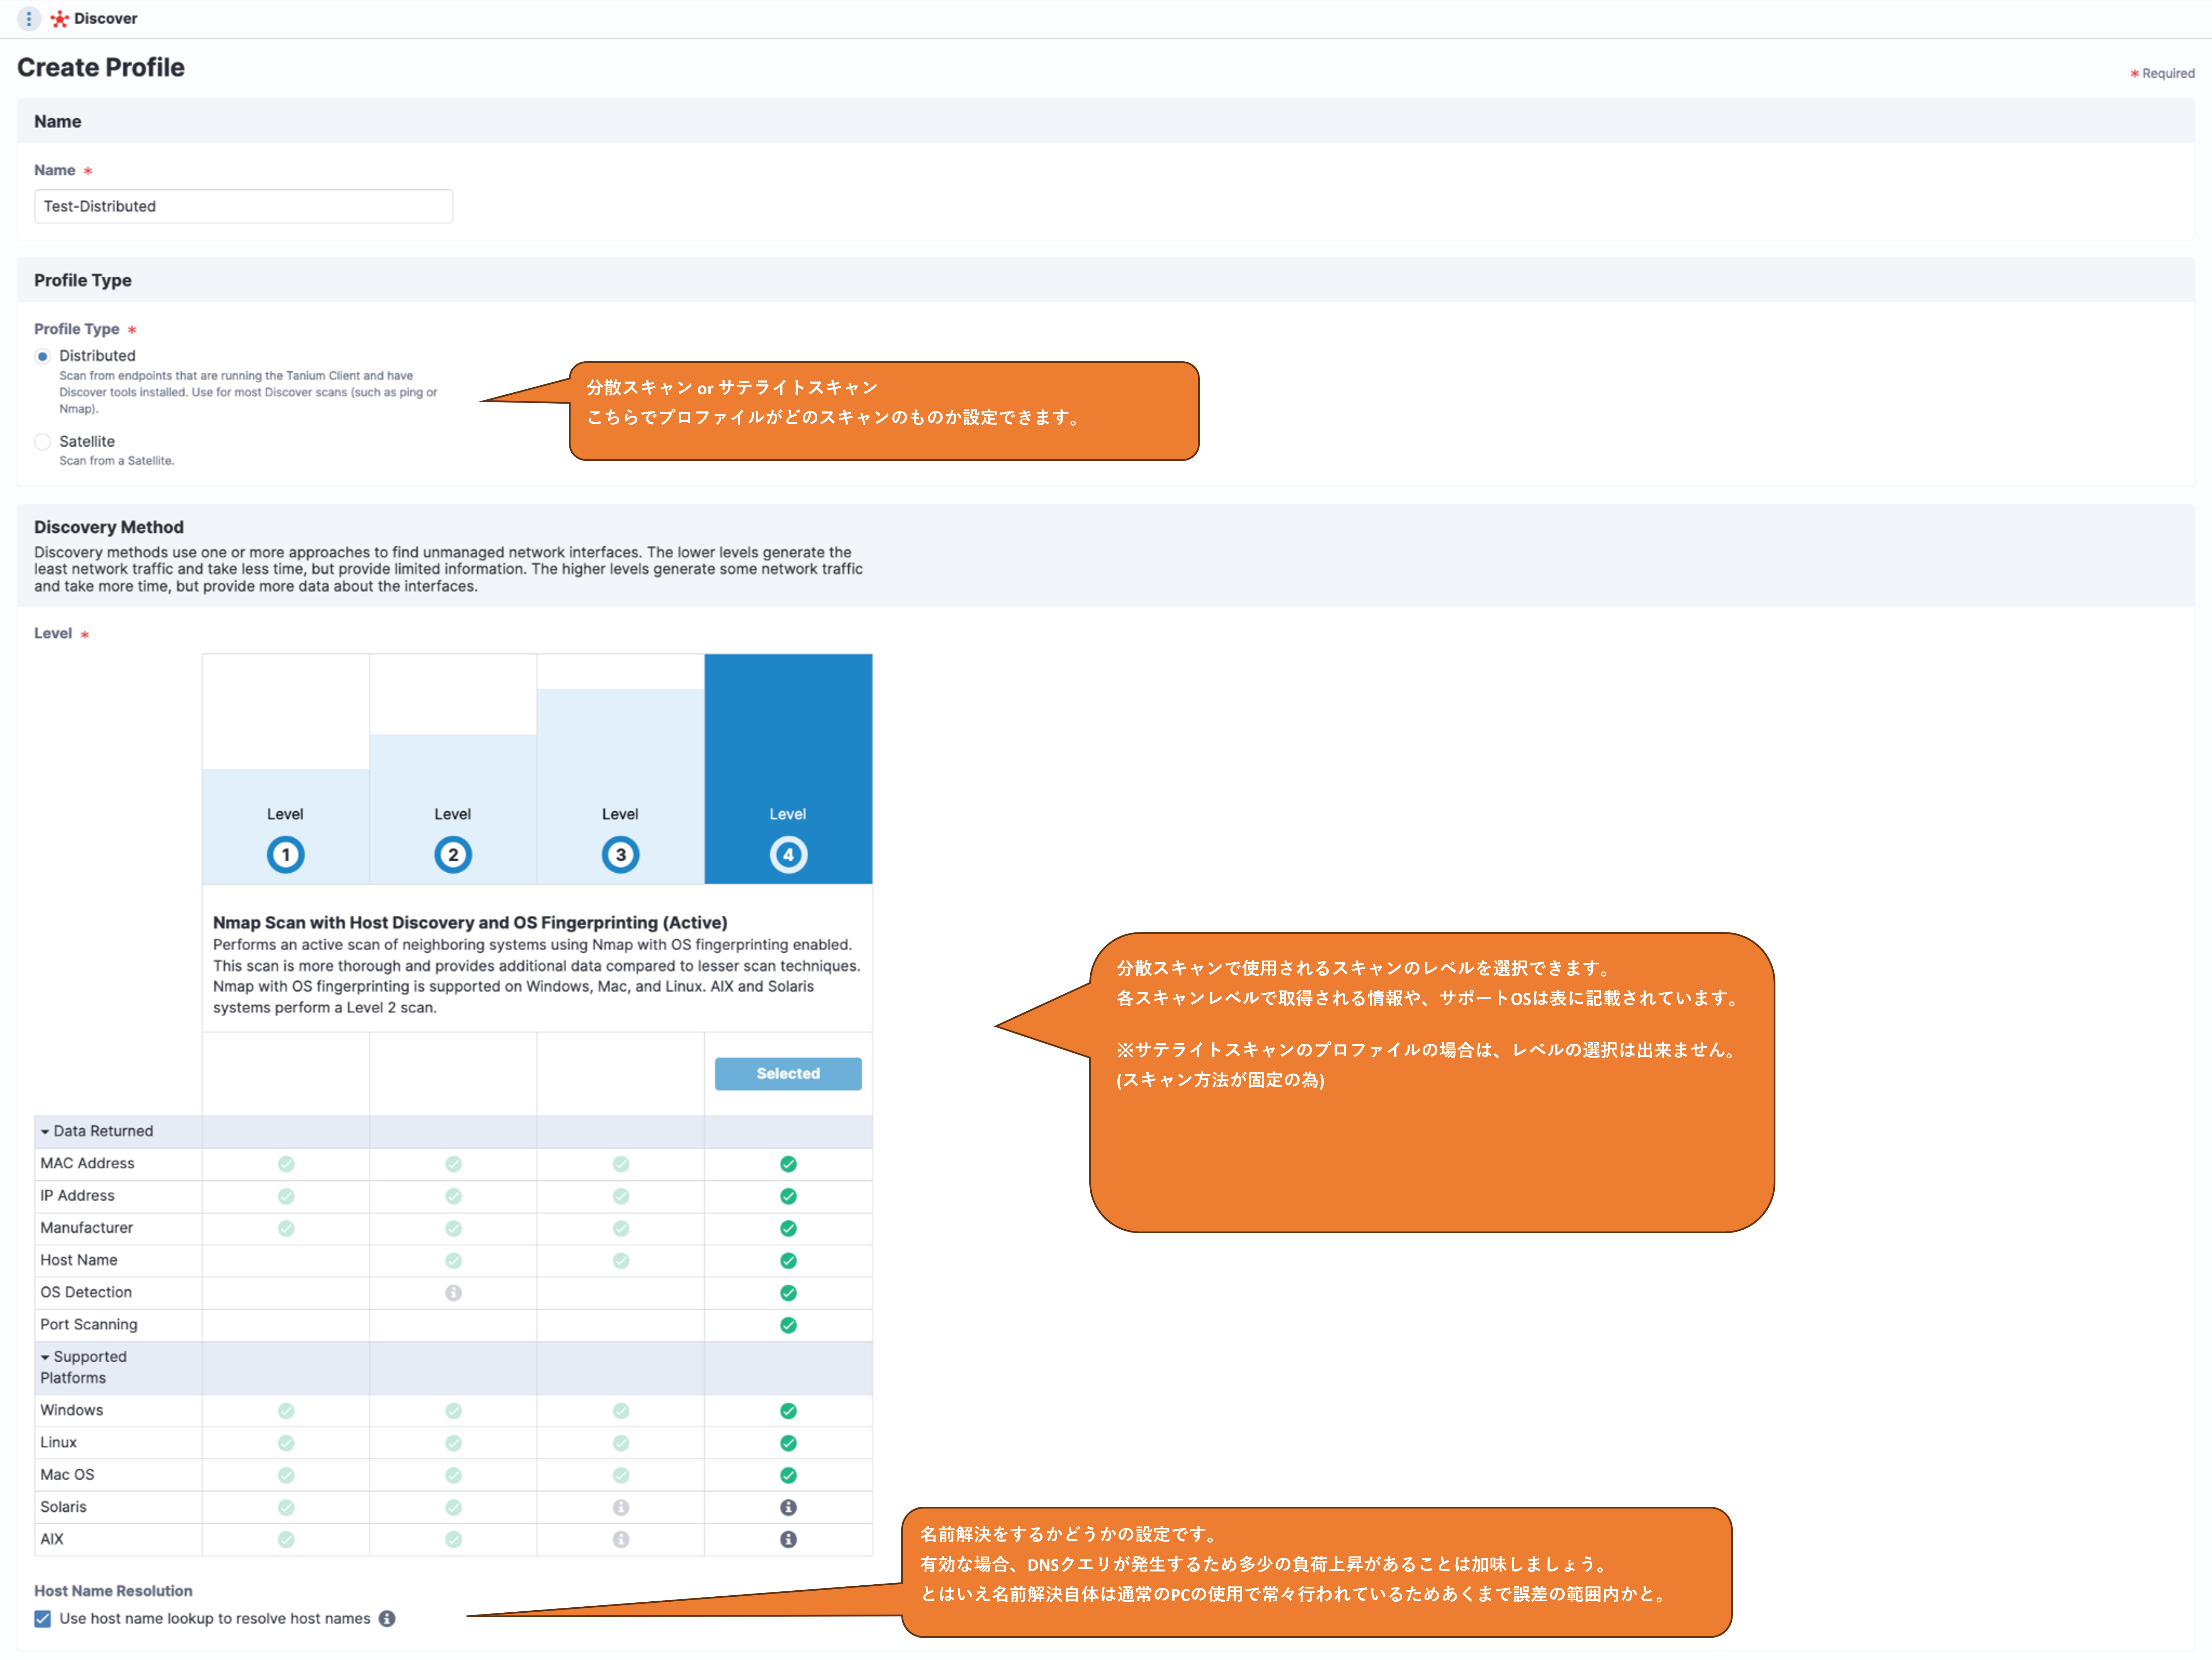Image resolution: width=2212 pixels, height=1660 pixels.
Task: Click the AIX info icon for Level 4
Action: pos(788,1540)
